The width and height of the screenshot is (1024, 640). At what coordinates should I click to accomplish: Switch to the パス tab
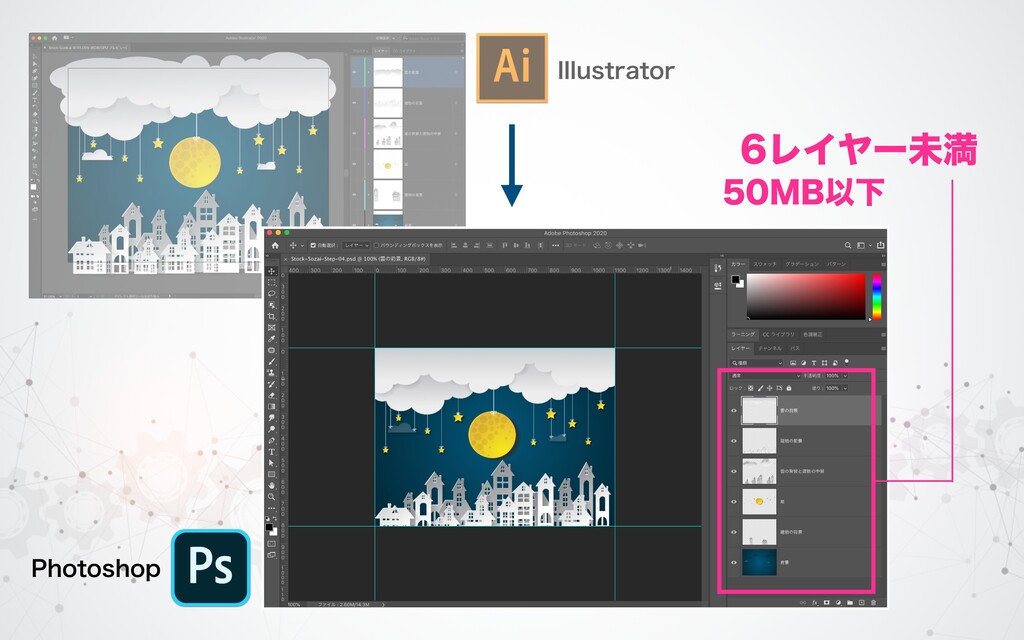[x=795, y=349]
